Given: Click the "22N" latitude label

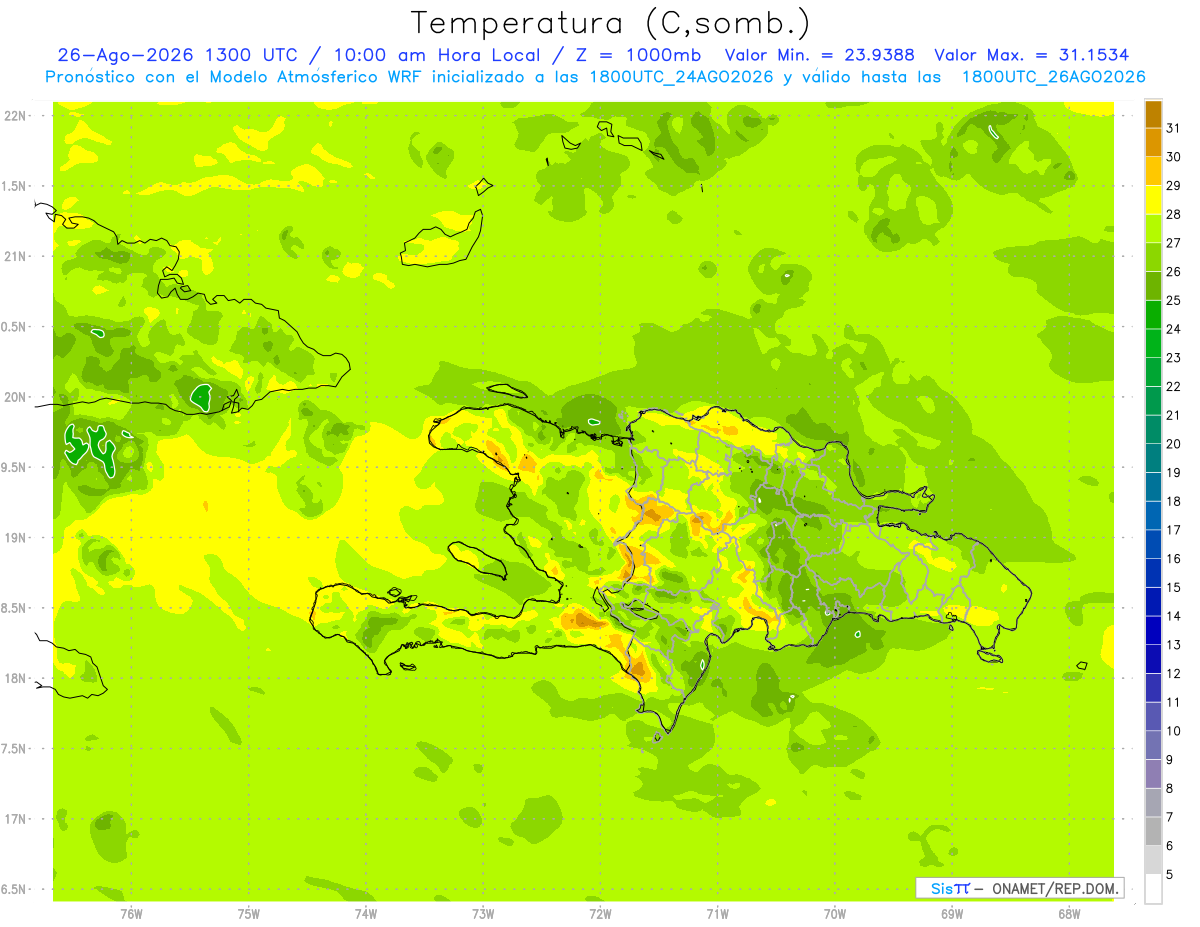Looking at the screenshot, I should pyautogui.click(x=17, y=116).
